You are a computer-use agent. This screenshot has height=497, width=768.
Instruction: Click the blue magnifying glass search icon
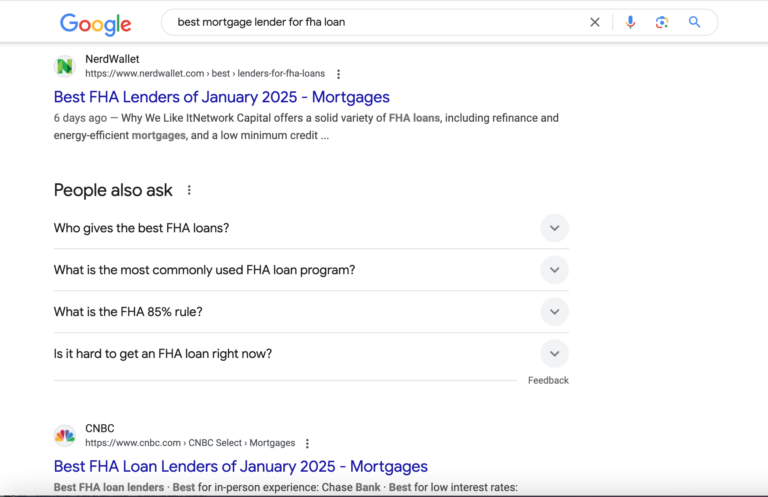tap(694, 22)
